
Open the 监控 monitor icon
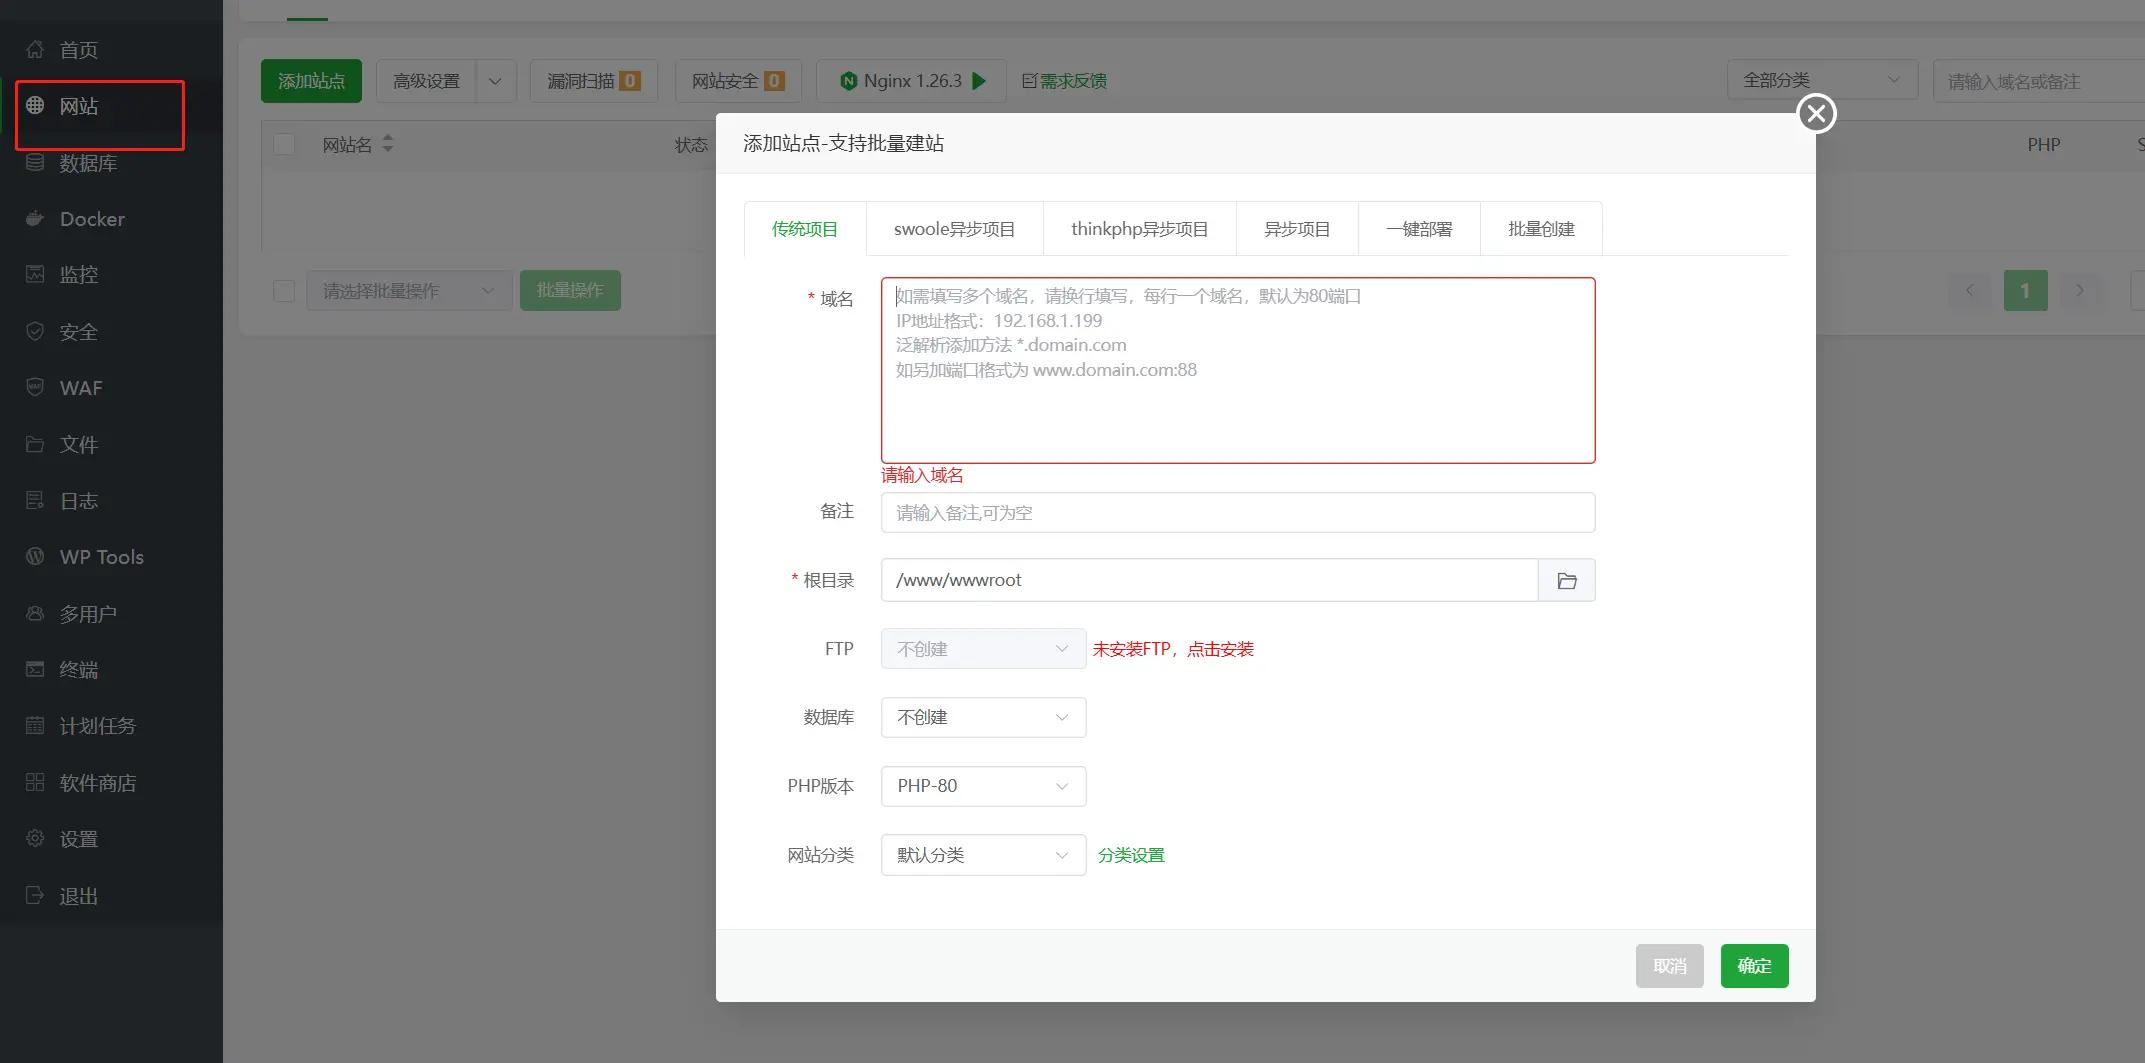tap(35, 274)
